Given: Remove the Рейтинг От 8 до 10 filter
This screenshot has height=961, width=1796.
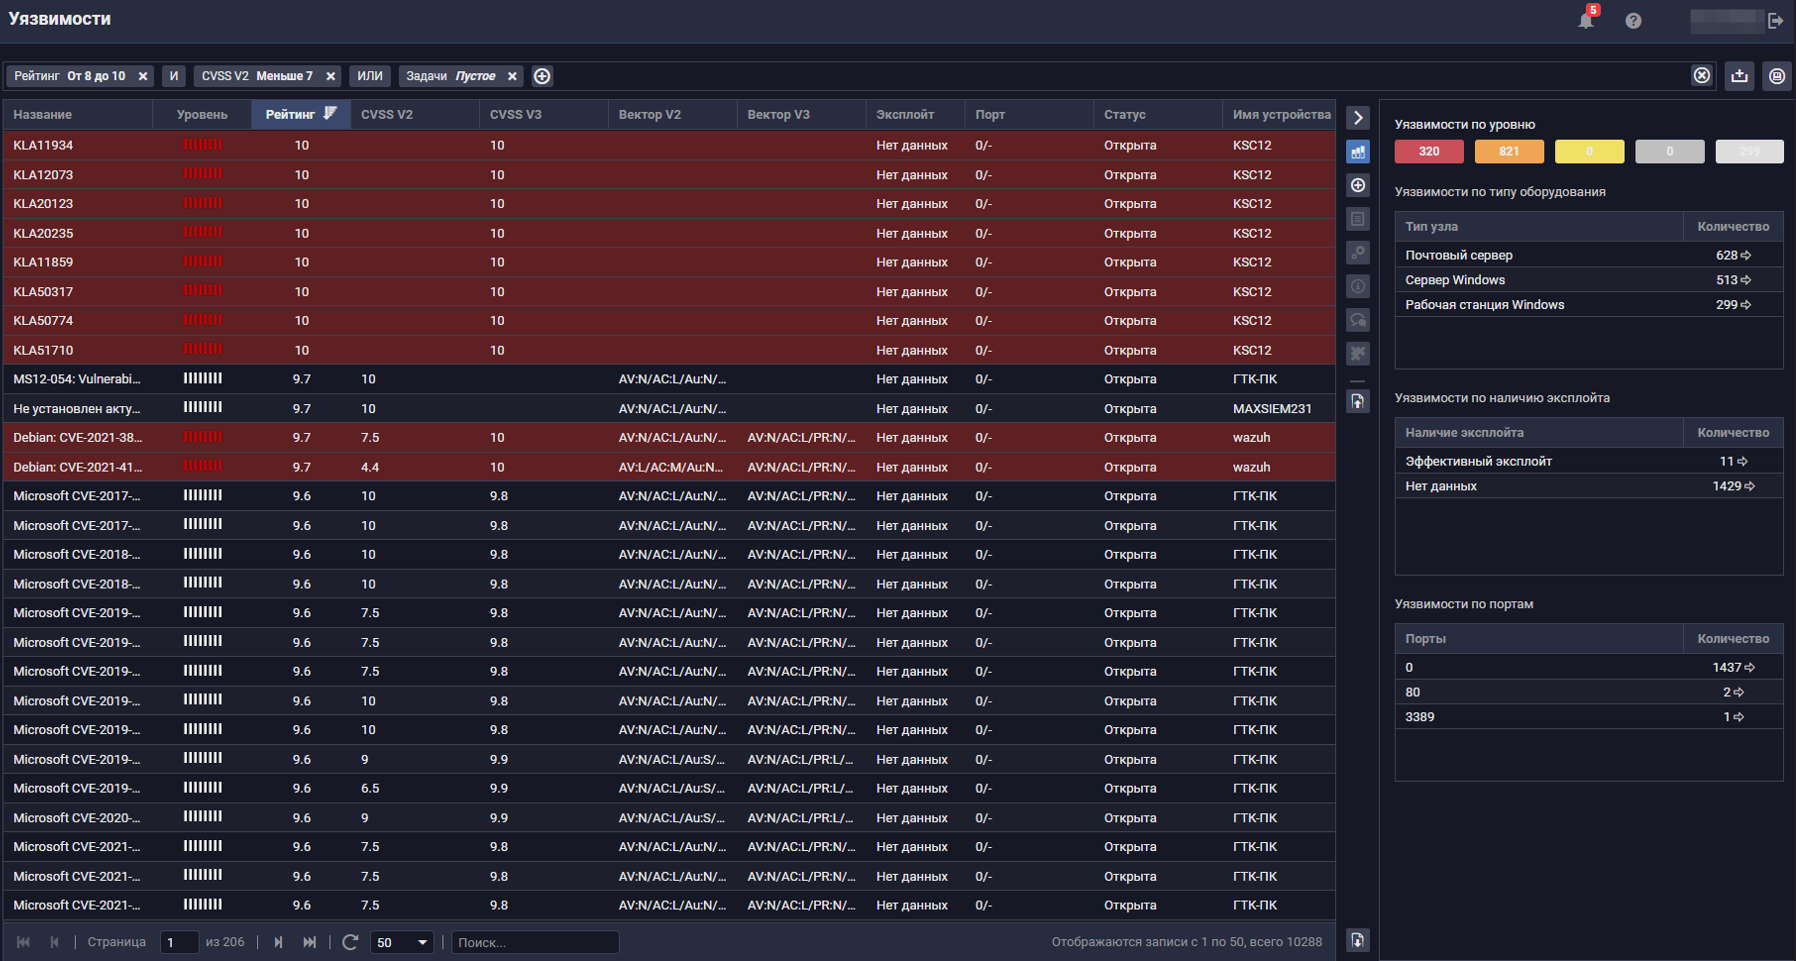Looking at the screenshot, I should 143,76.
